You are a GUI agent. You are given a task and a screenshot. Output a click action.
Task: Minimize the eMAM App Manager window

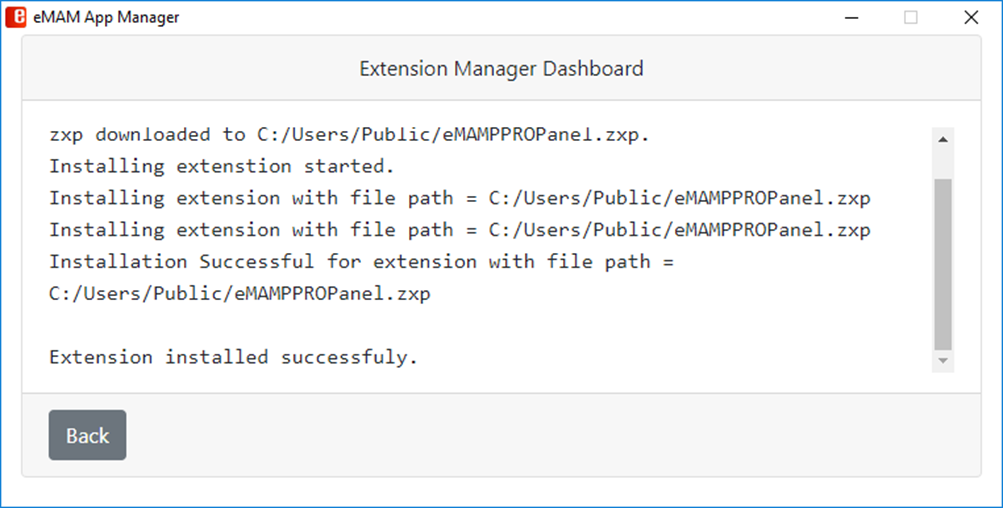[851, 17]
